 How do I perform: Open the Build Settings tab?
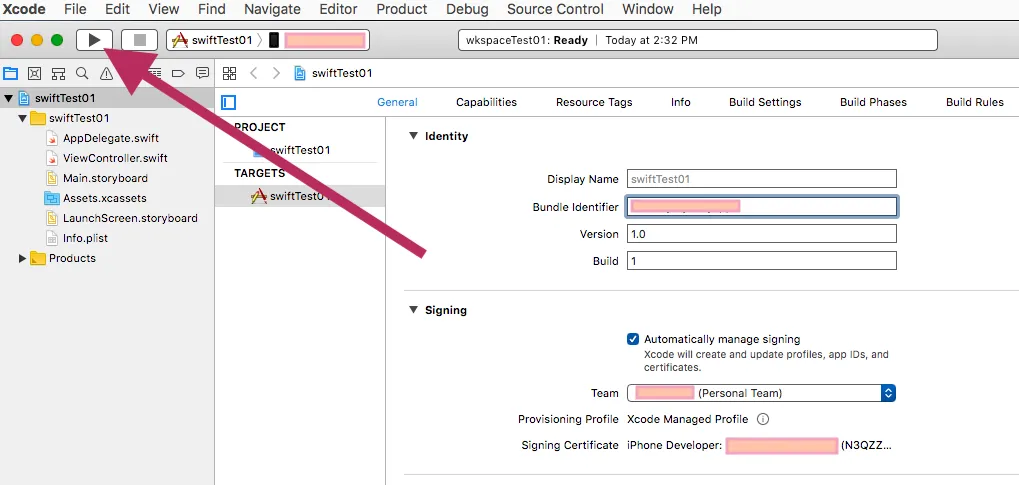tap(765, 102)
